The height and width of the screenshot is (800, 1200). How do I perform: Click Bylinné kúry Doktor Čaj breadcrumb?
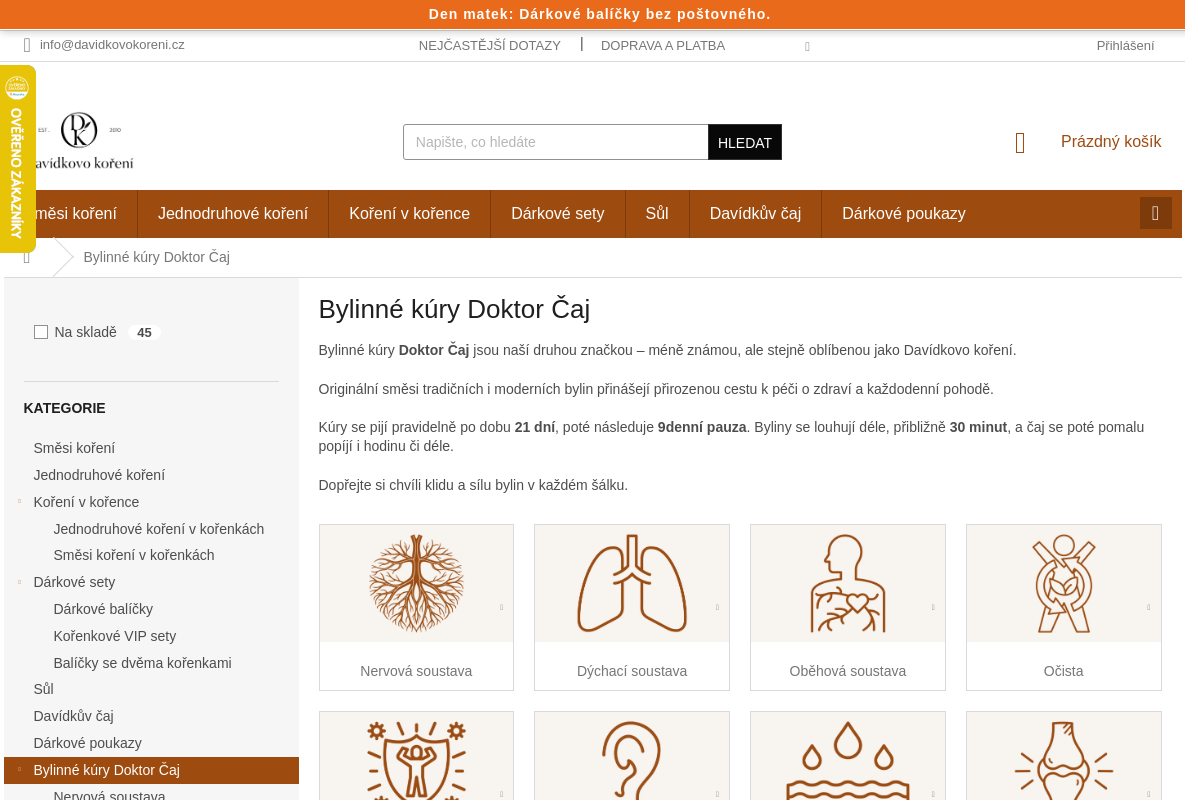(x=157, y=257)
